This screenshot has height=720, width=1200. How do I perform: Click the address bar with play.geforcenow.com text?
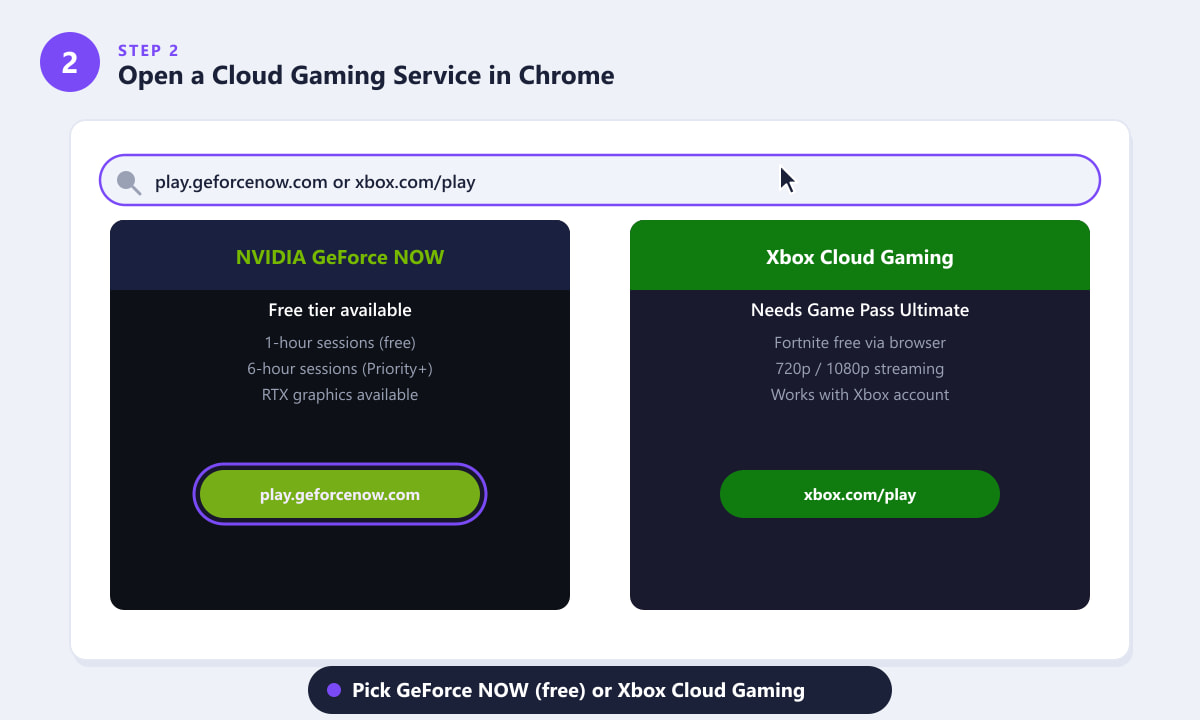[600, 180]
